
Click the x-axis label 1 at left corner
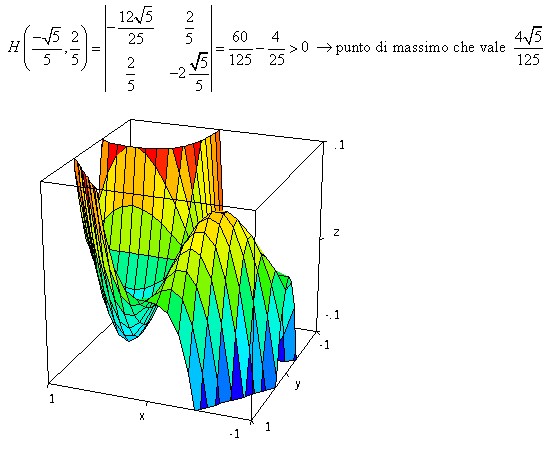click(52, 399)
